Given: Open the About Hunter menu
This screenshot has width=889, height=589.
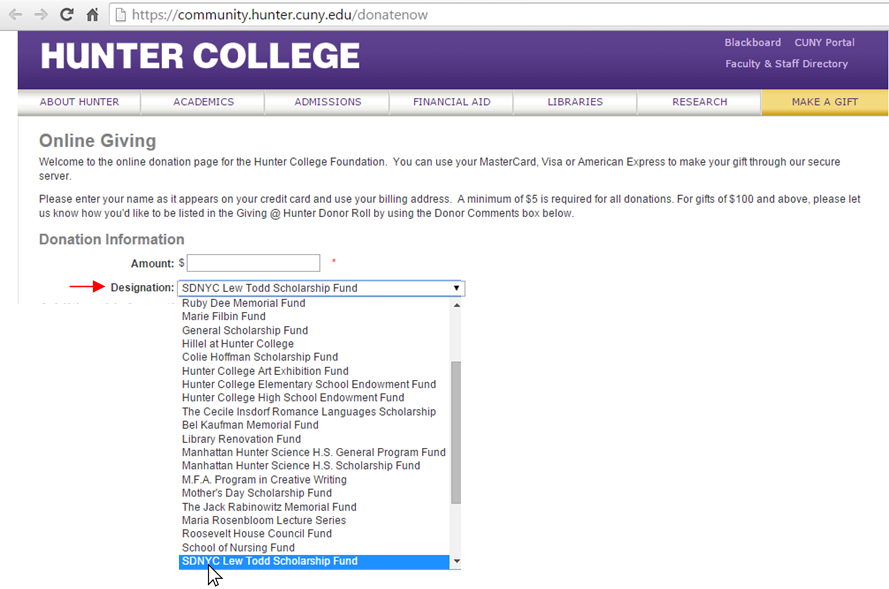Looking at the screenshot, I should click(x=79, y=102).
